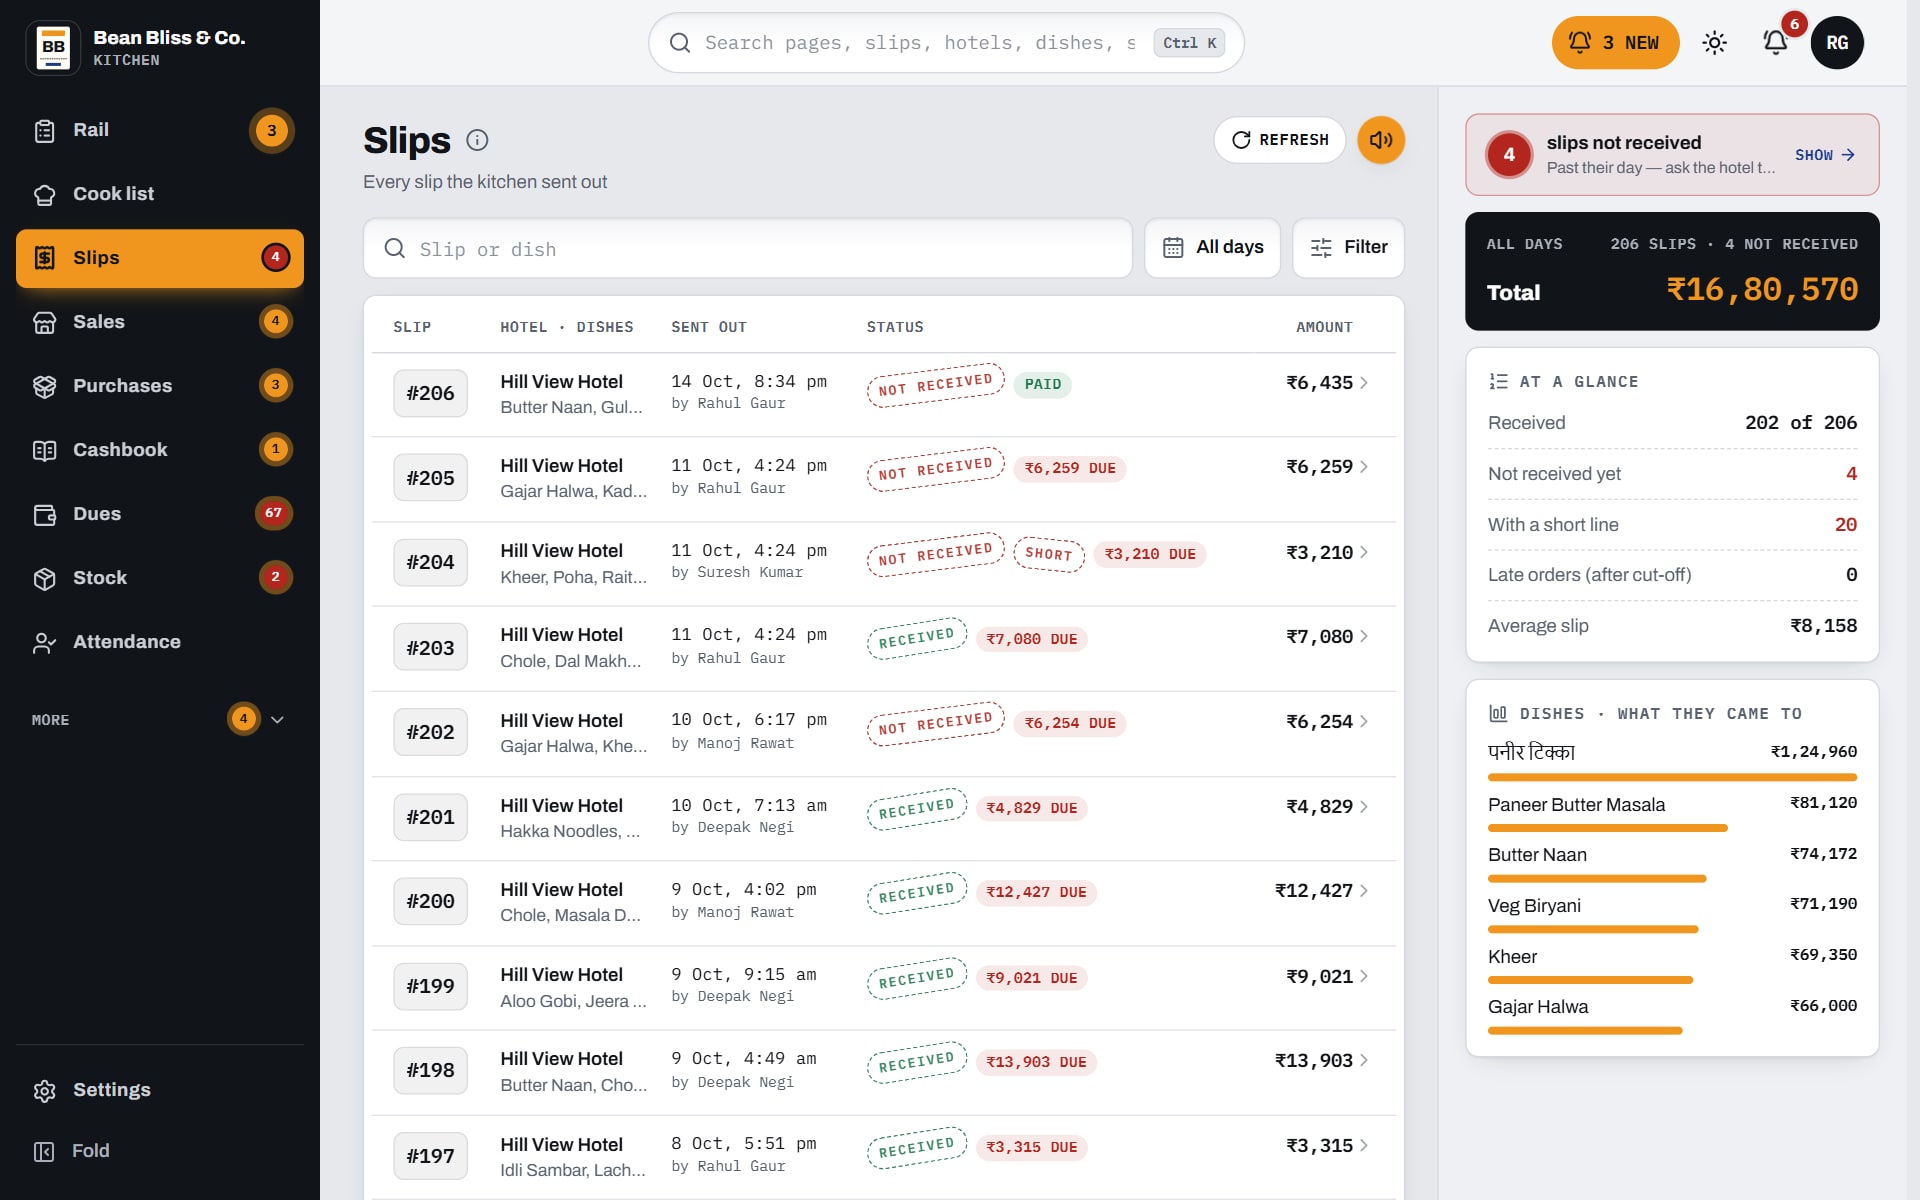Open the info icon beside Slips heading
The image size is (1920, 1200).
477,140
